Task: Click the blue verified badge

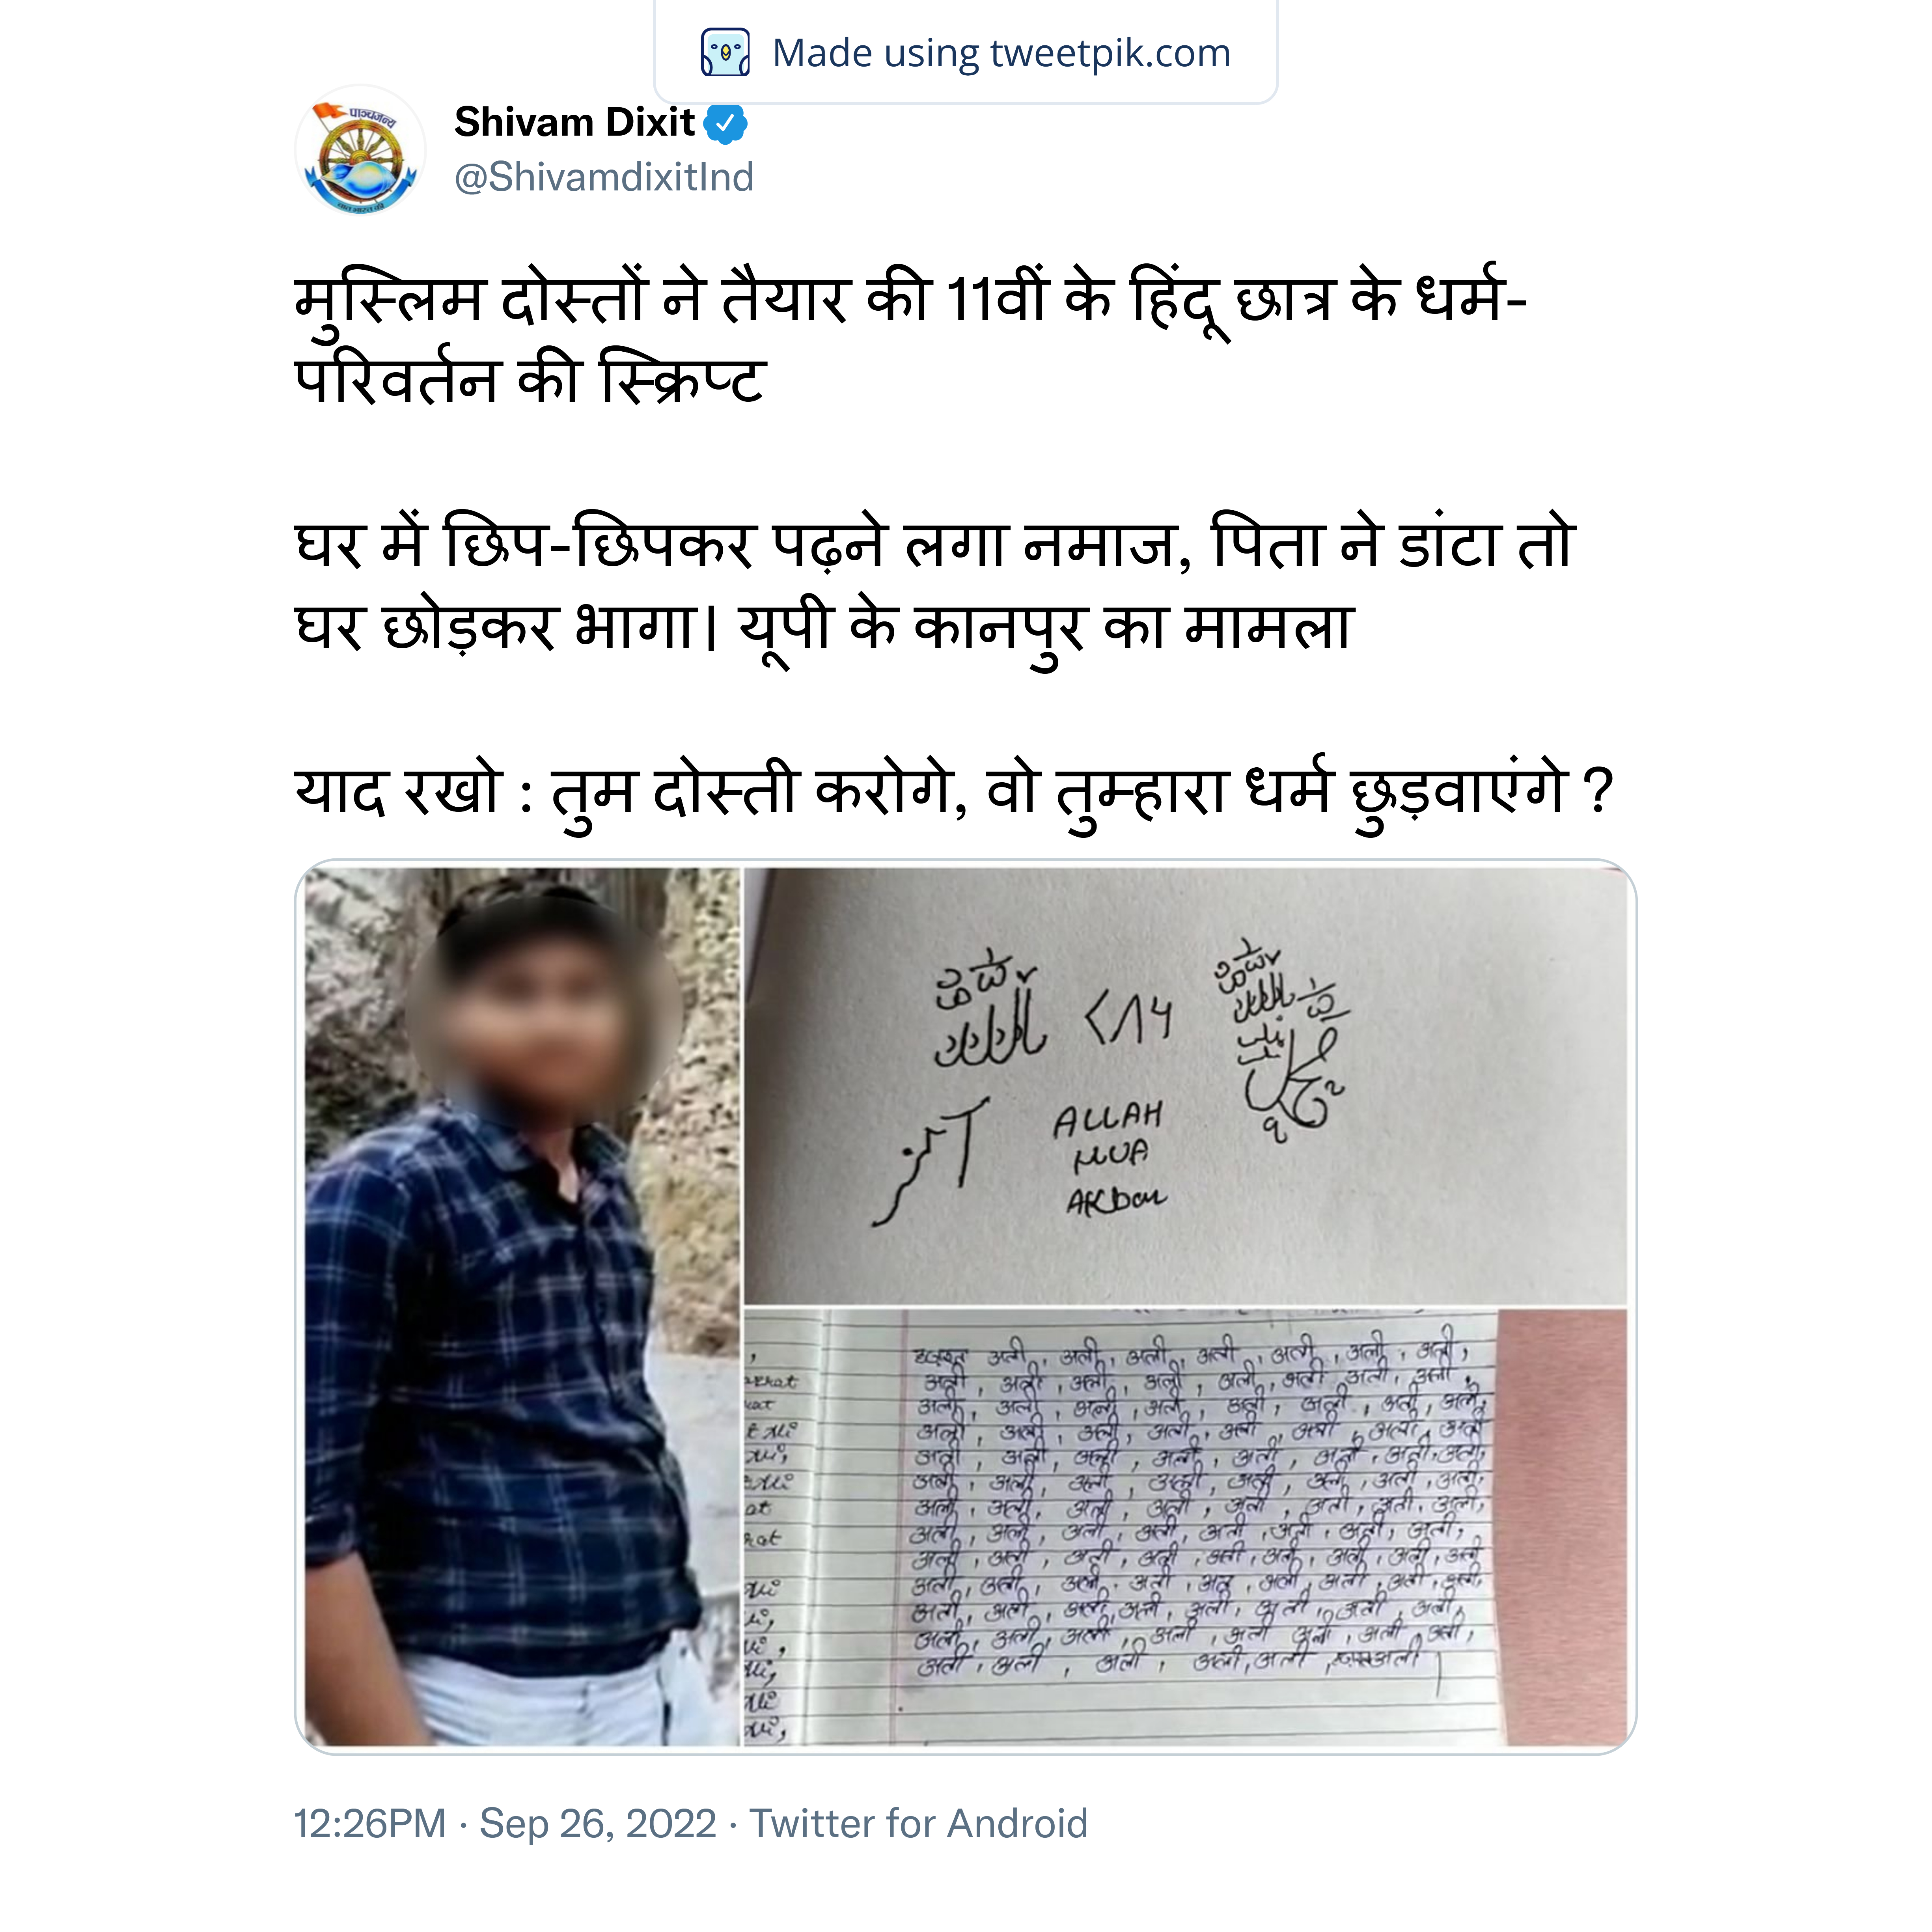Action: [726, 124]
